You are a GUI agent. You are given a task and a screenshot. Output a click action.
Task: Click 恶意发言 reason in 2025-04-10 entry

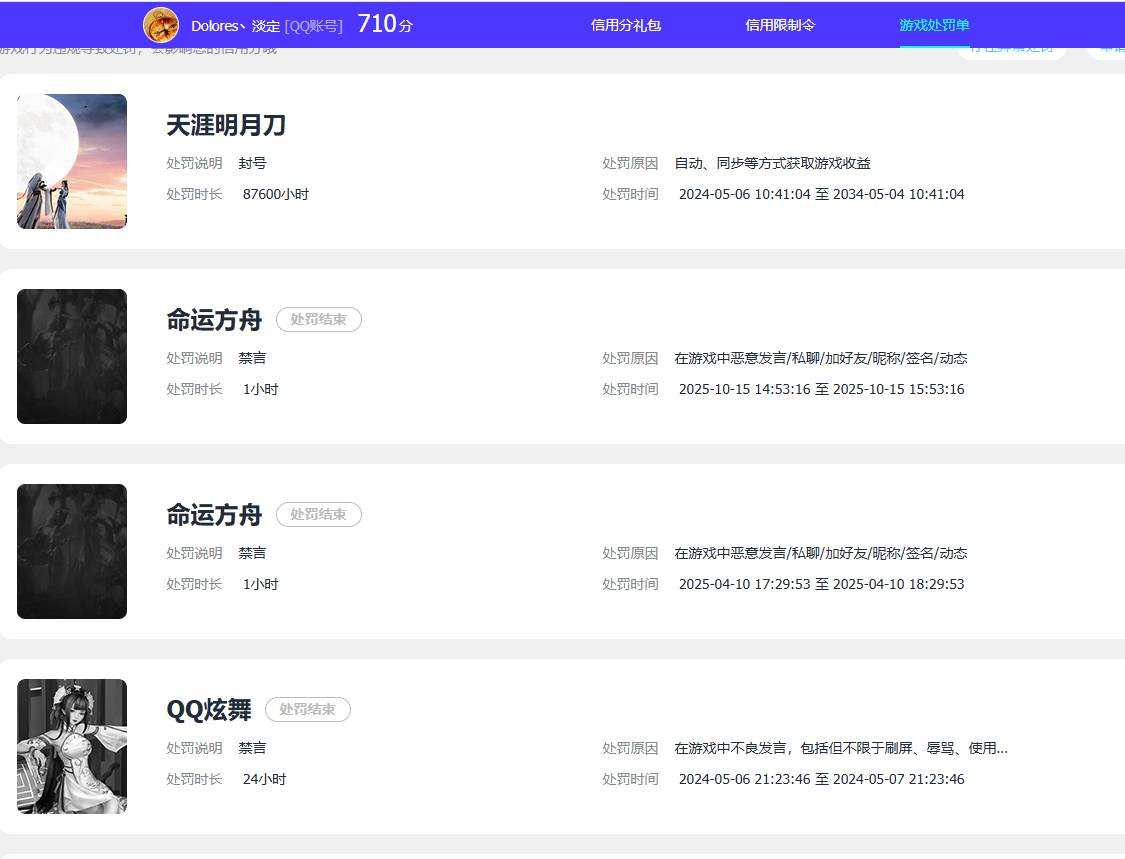tap(821, 553)
